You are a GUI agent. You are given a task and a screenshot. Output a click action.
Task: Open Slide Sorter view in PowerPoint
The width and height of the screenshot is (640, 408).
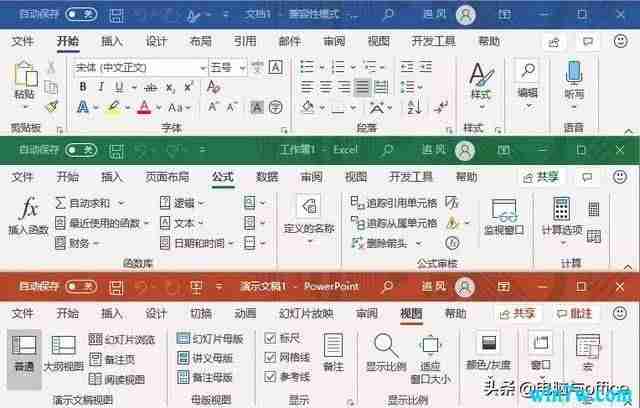point(122,339)
